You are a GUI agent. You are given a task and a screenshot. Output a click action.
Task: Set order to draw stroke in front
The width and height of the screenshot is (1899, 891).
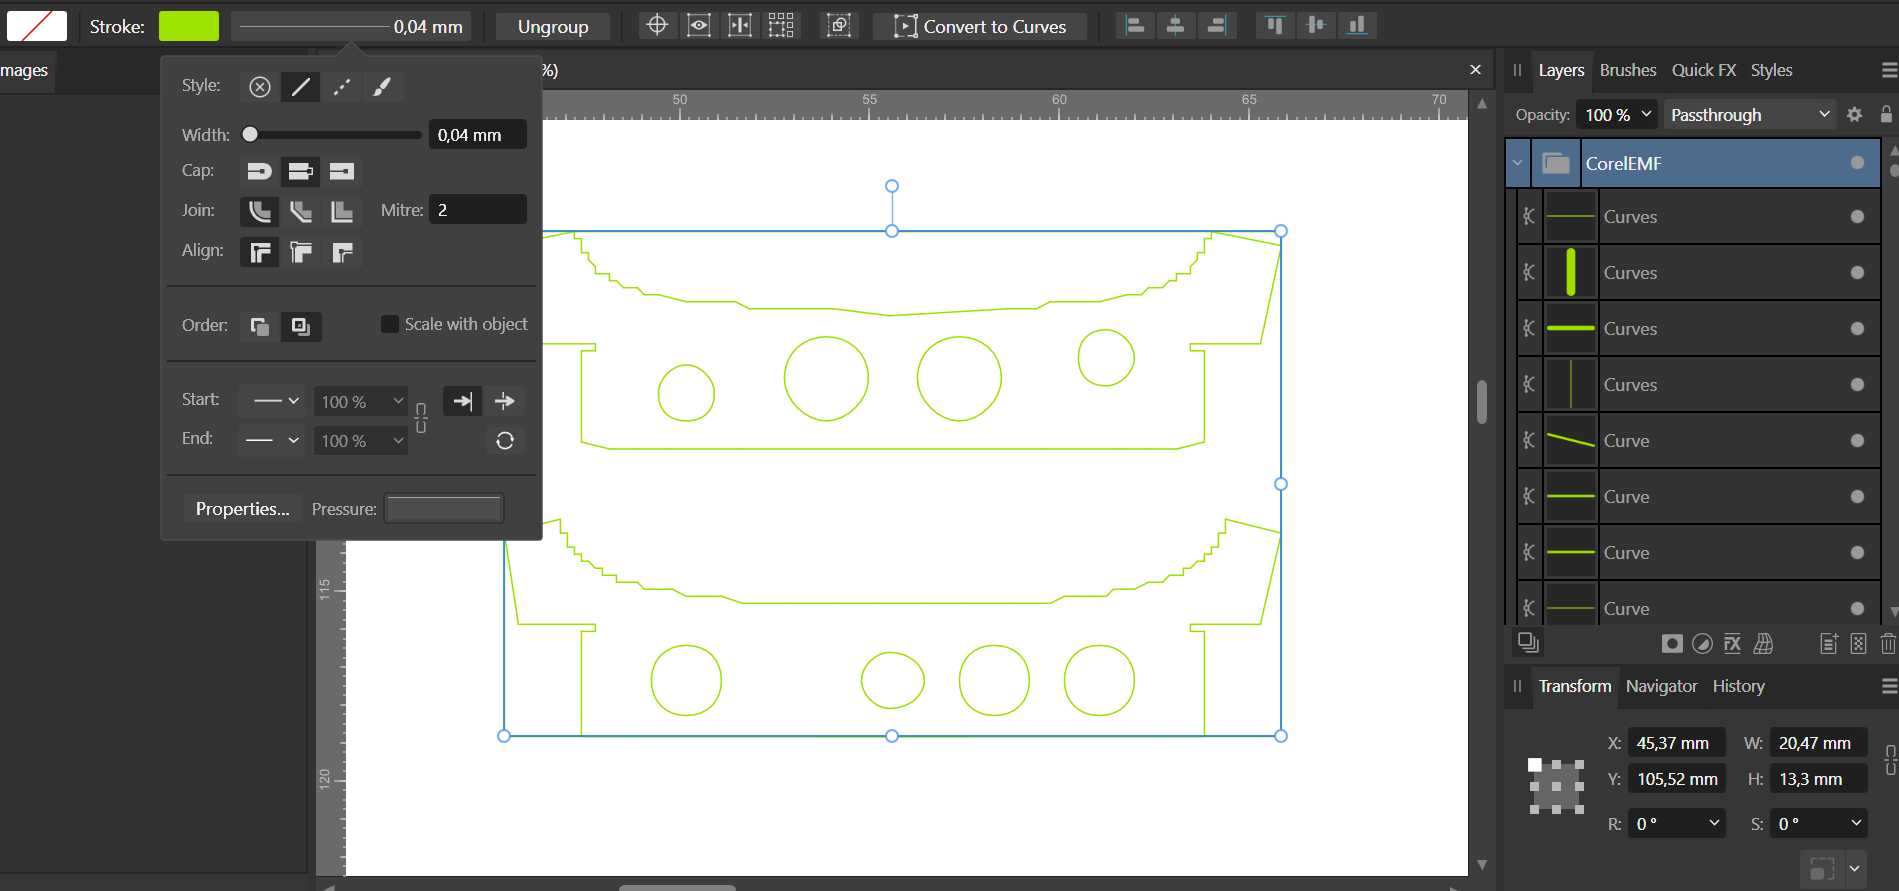[301, 326]
